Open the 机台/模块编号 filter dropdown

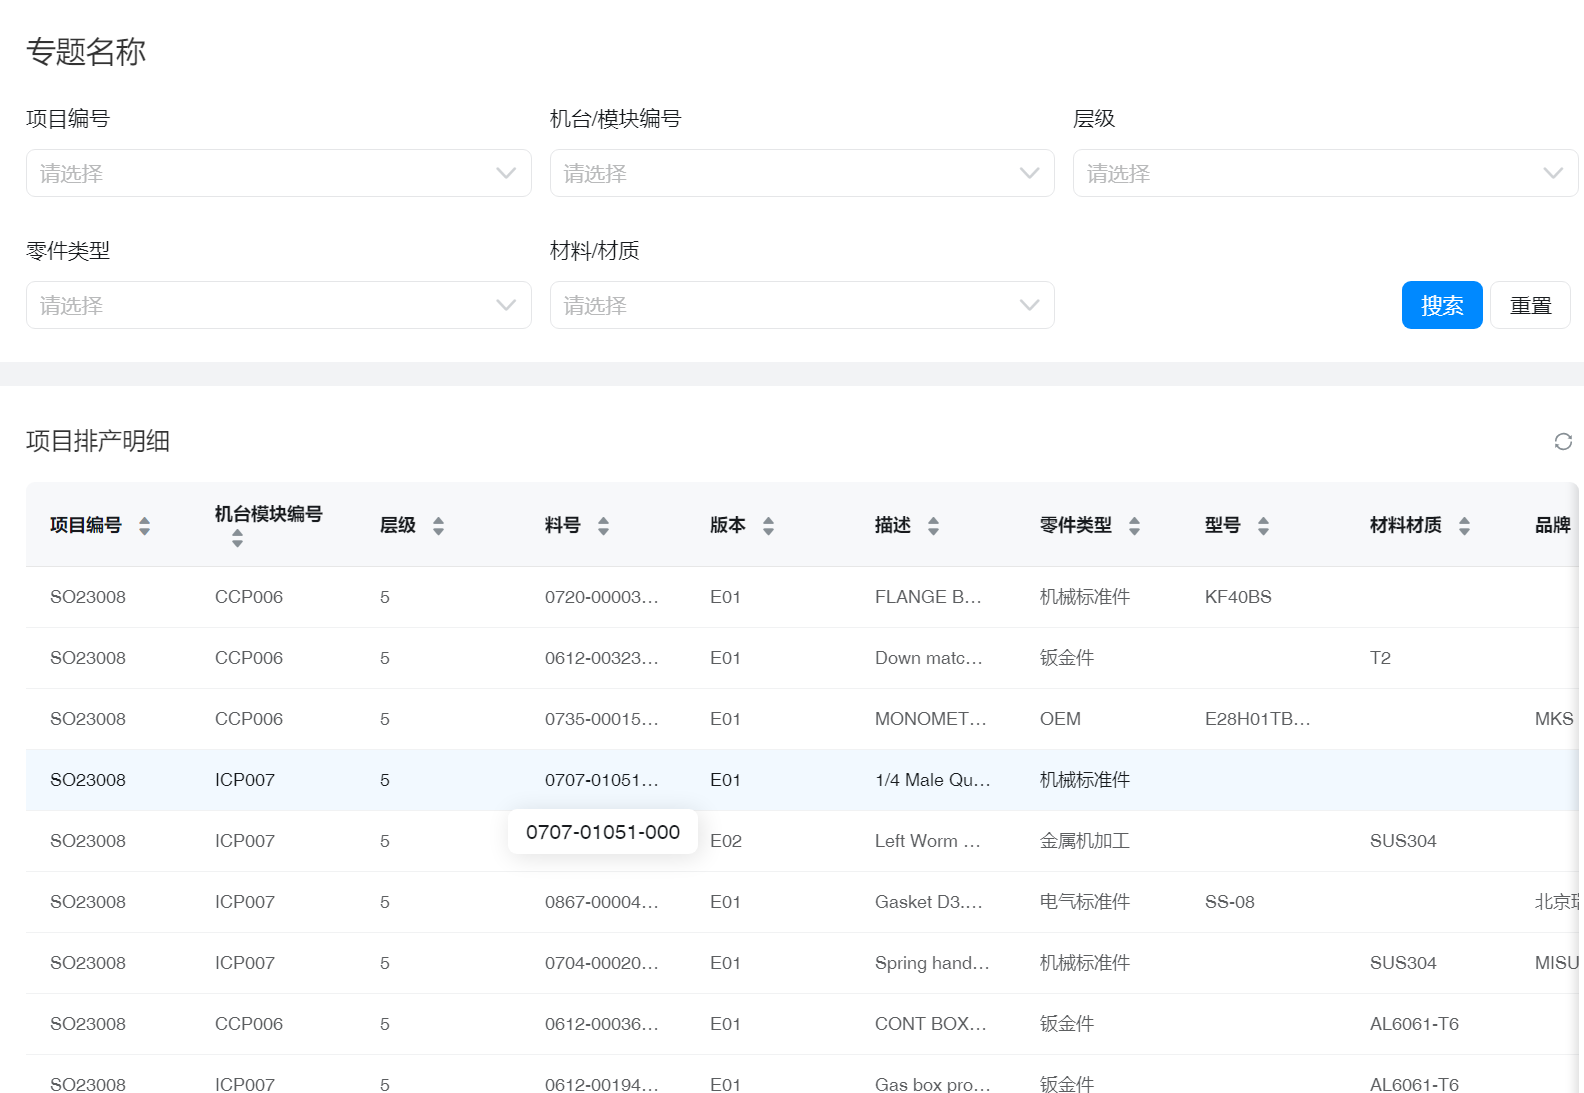pos(802,173)
